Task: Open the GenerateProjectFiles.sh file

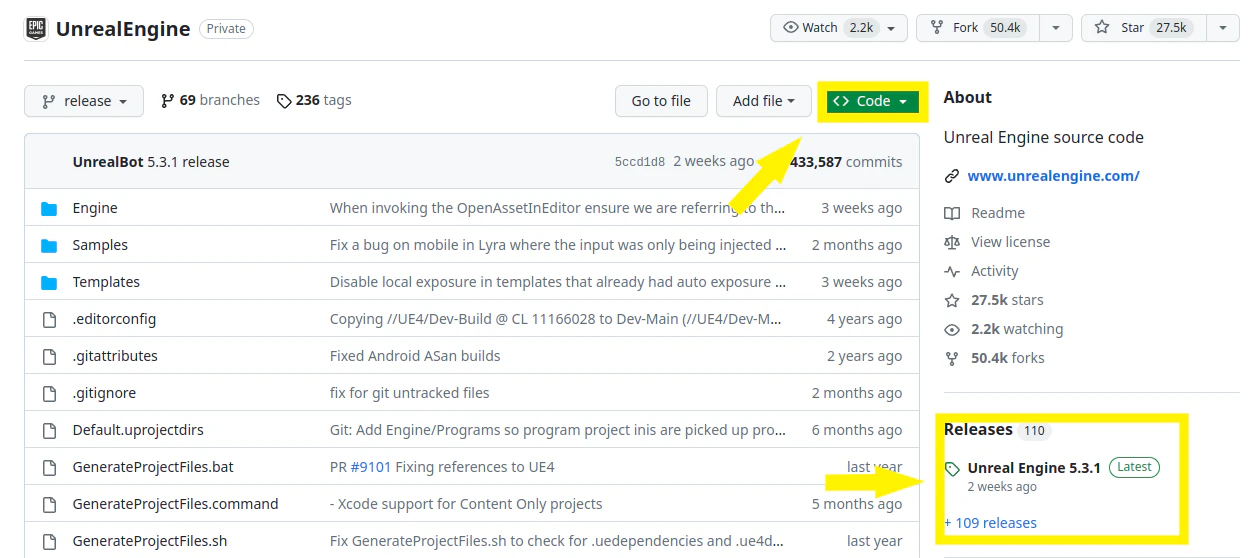Action: [150, 541]
